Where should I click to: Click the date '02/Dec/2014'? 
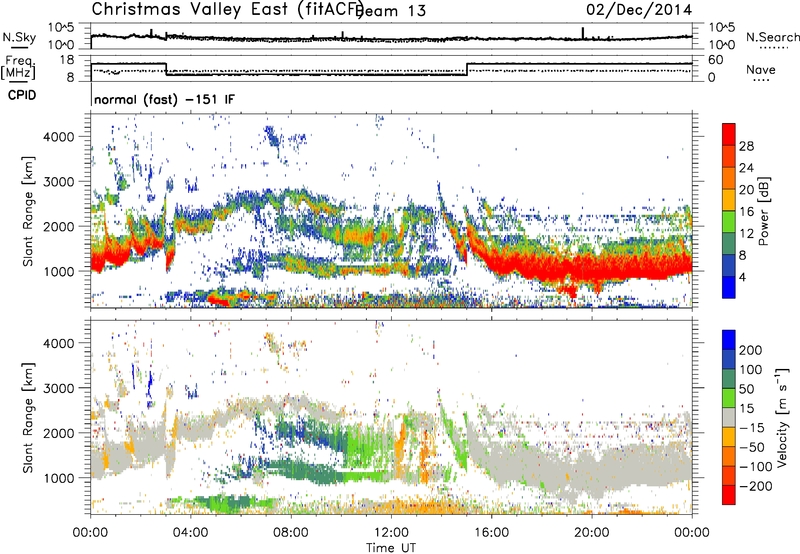click(x=639, y=10)
